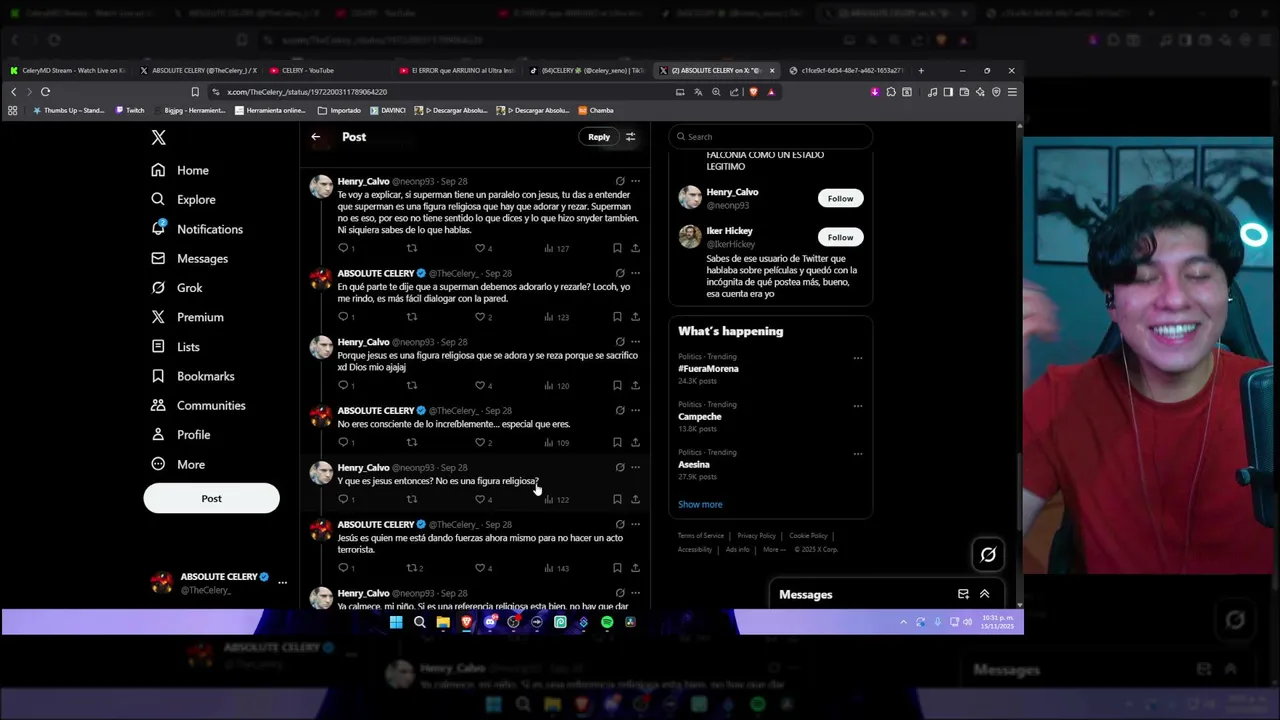Click the Brave Shields icon in address bar
Viewport: 1280px width, 720px height.
tap(753, 92)
